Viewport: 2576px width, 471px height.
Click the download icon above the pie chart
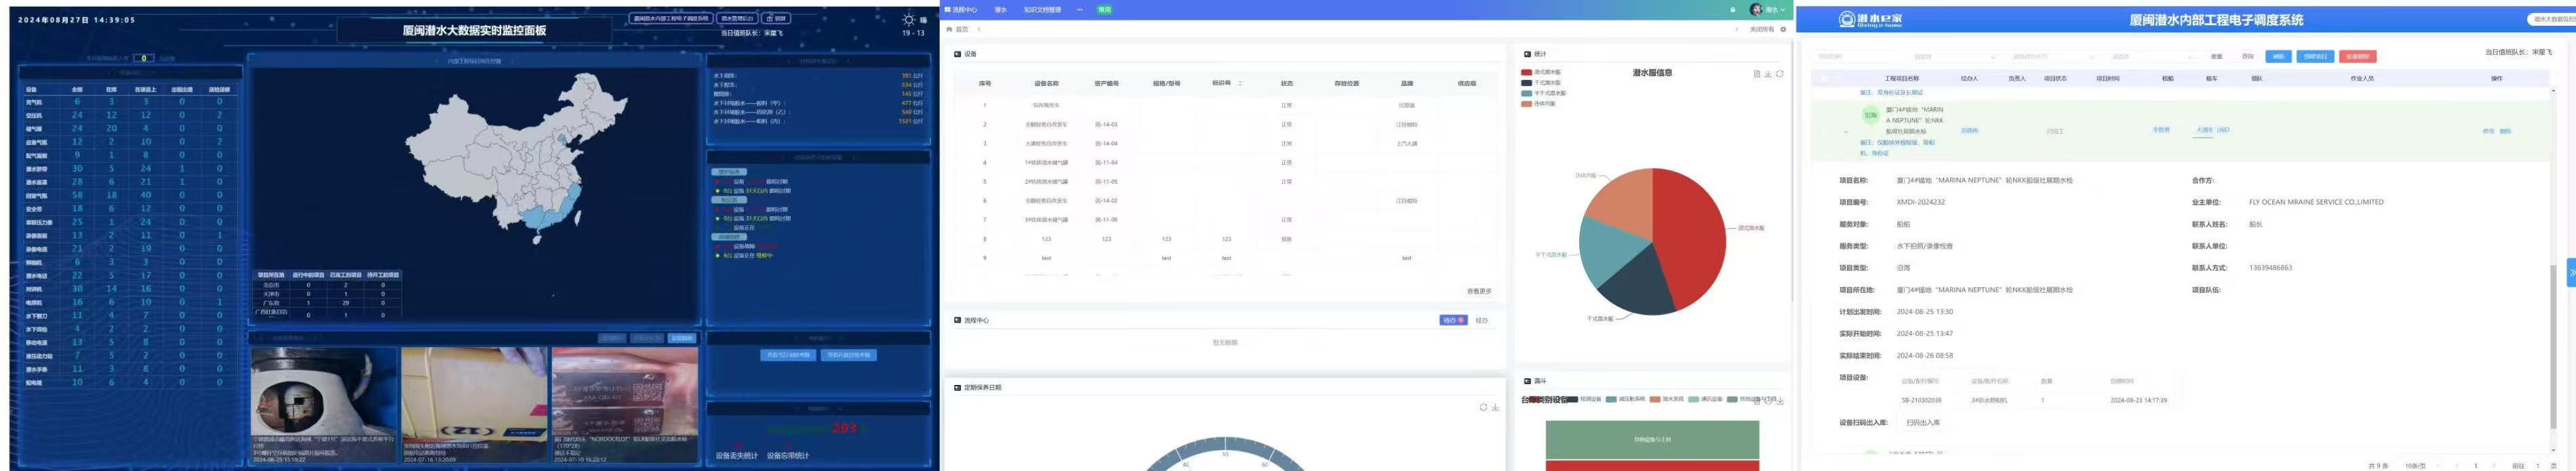(1768, 74)
